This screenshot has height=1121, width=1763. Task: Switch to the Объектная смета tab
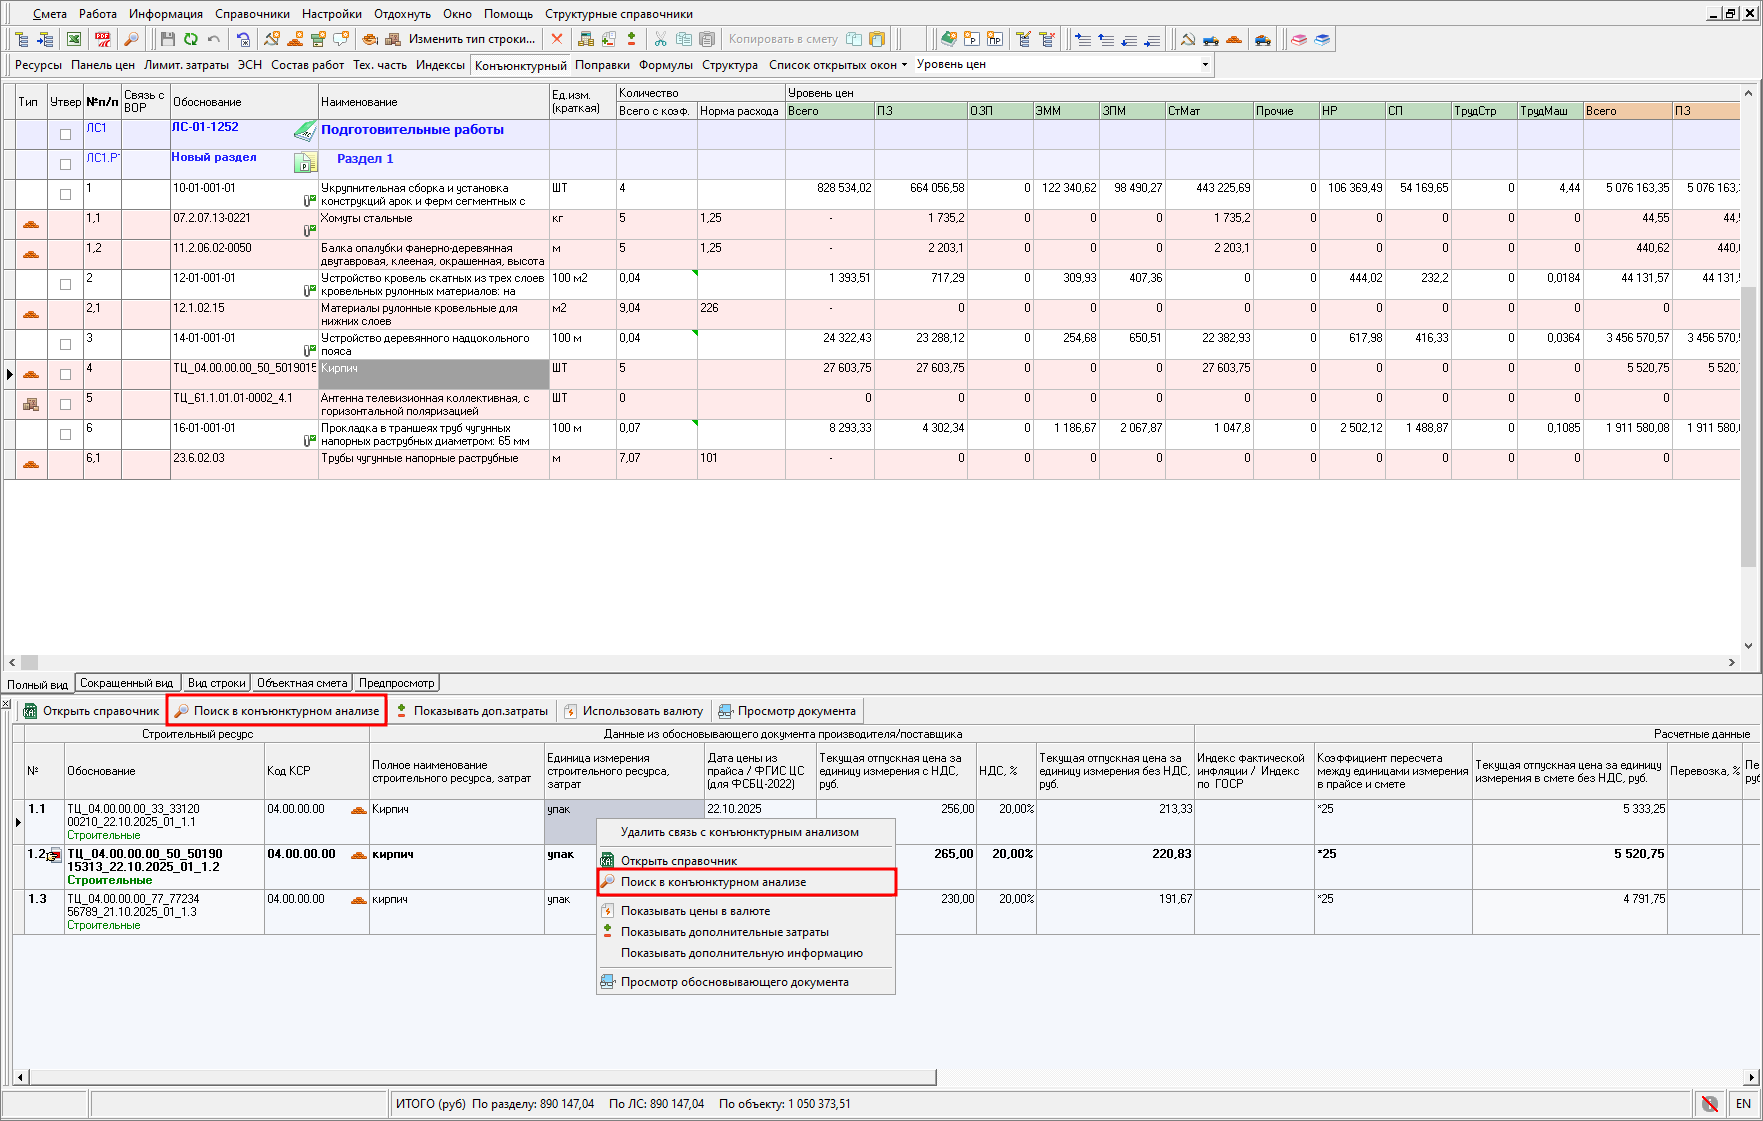tap(302, 683)
